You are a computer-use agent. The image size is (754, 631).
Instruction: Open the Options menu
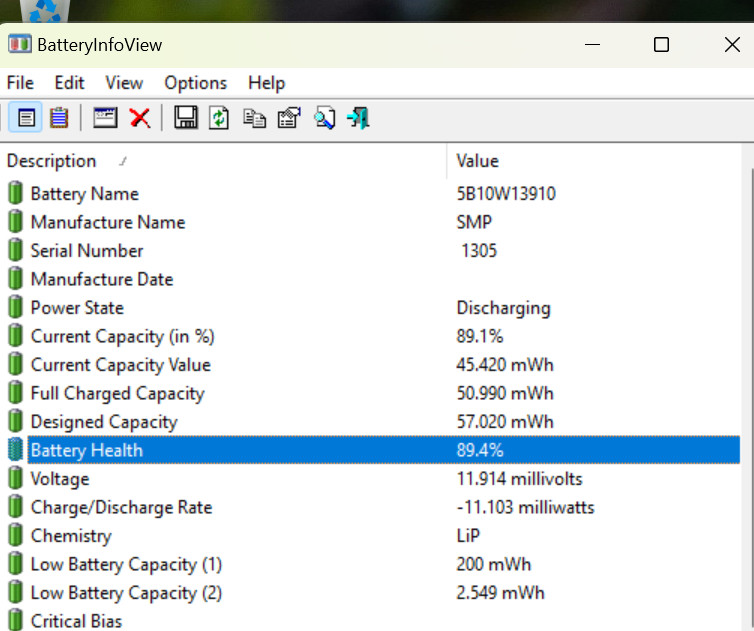pos(195,83)
